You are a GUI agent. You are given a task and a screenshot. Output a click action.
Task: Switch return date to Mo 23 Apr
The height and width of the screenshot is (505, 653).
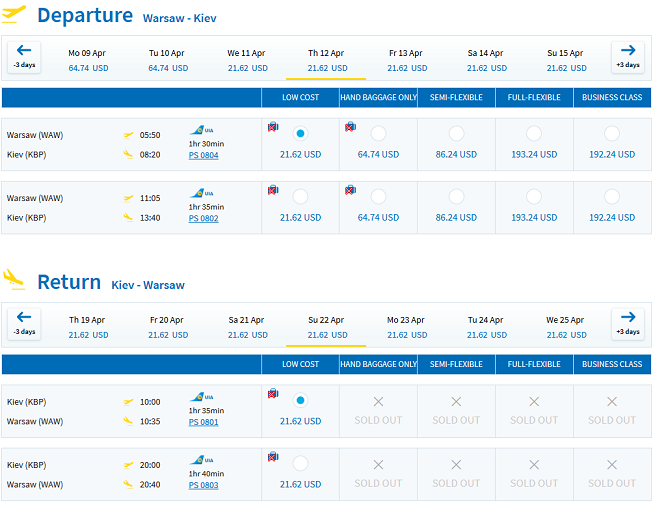coord(406,327)
